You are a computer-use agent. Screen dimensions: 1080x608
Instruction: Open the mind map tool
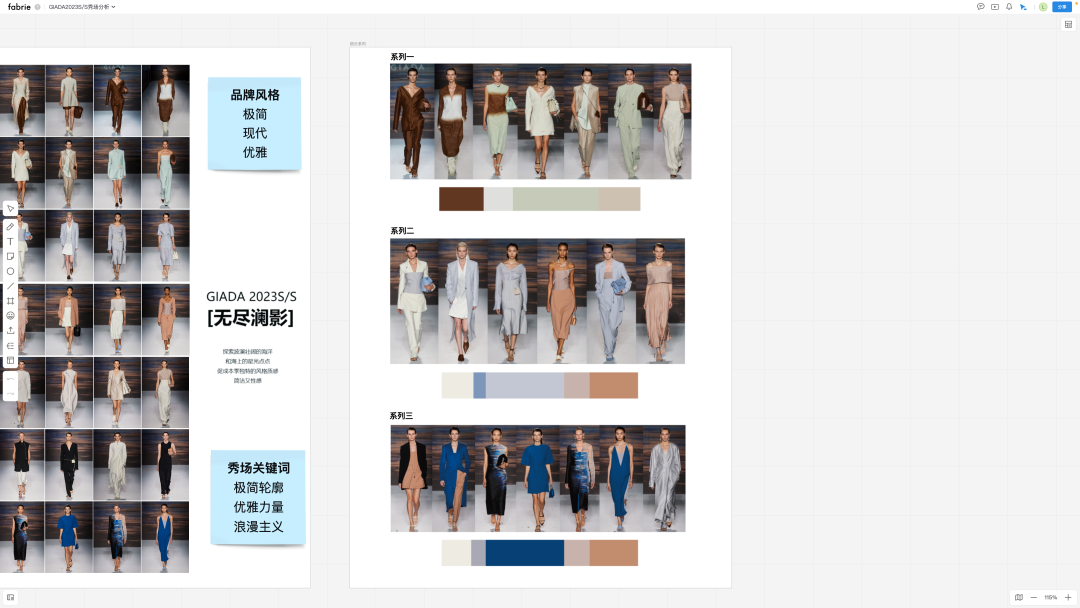10,346
